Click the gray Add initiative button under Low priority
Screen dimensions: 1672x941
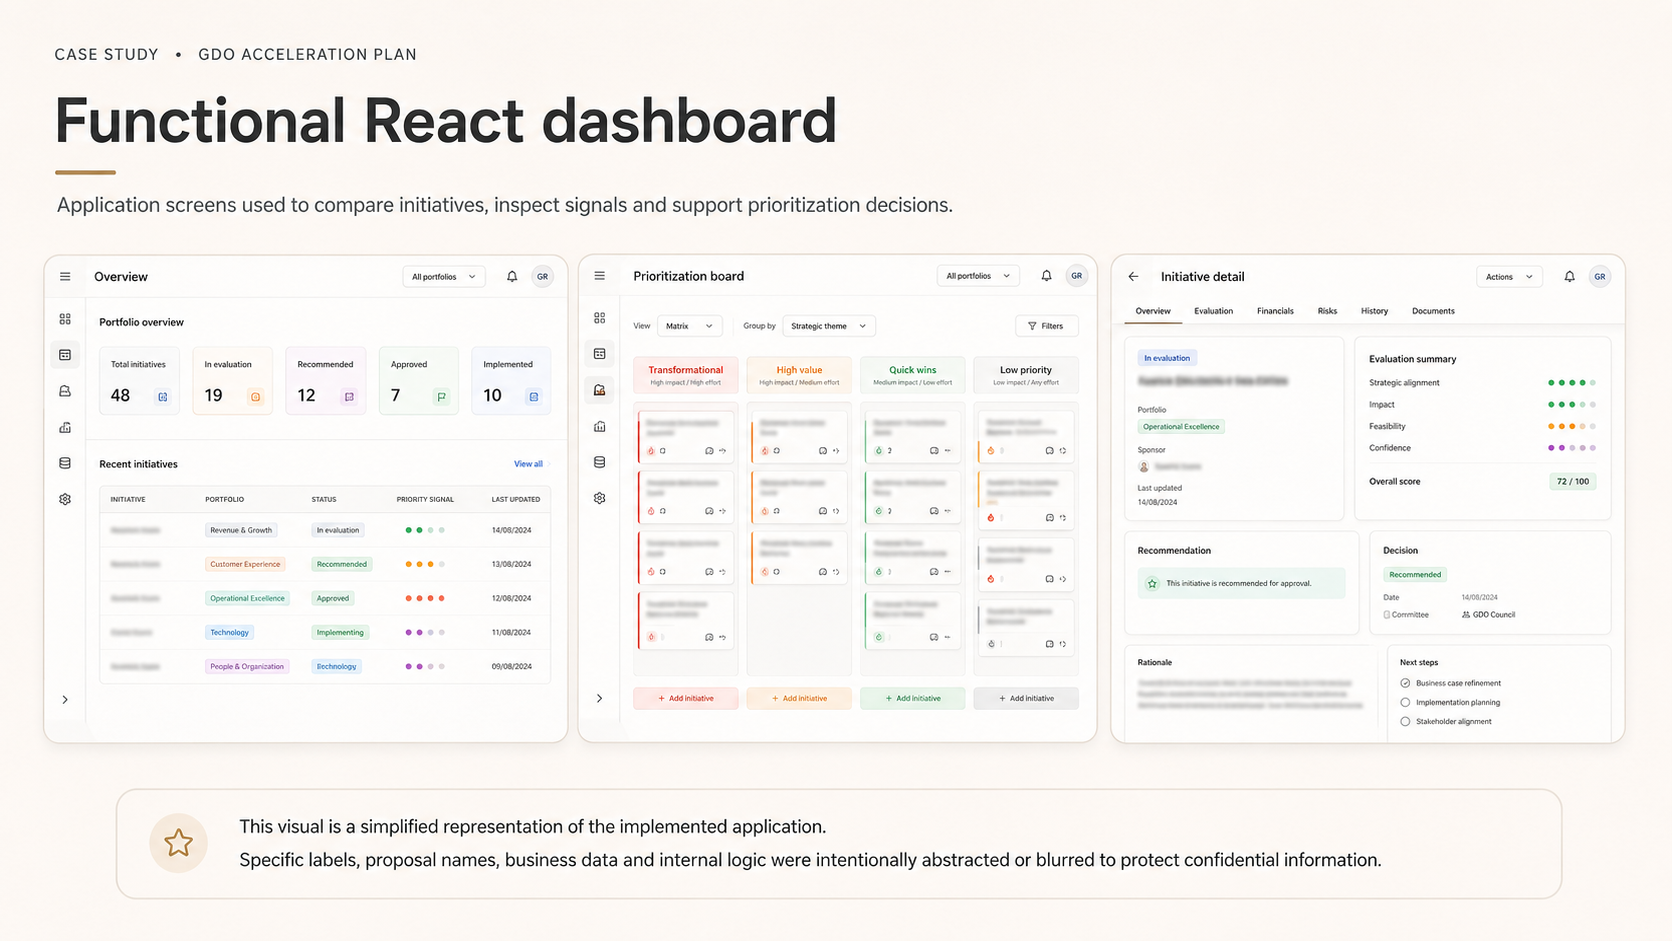click(1026, 698)
